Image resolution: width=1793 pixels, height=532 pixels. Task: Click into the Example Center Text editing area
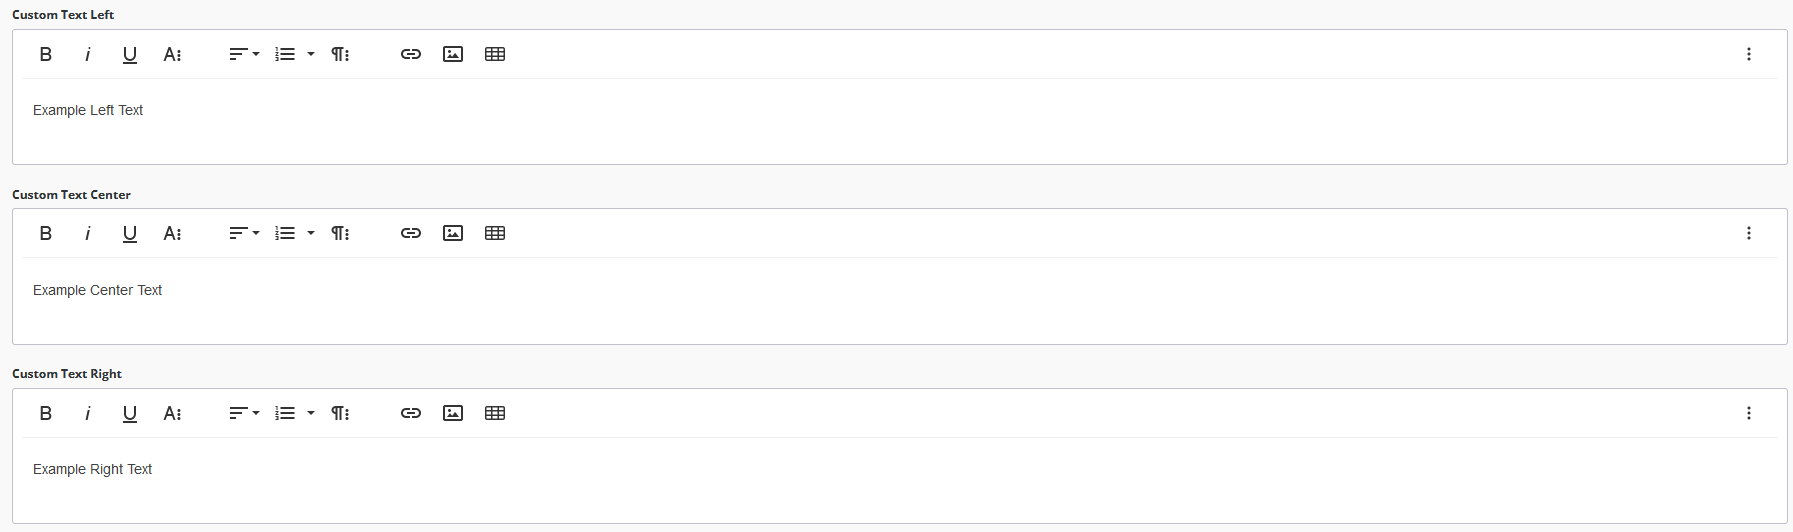(899, 300)
